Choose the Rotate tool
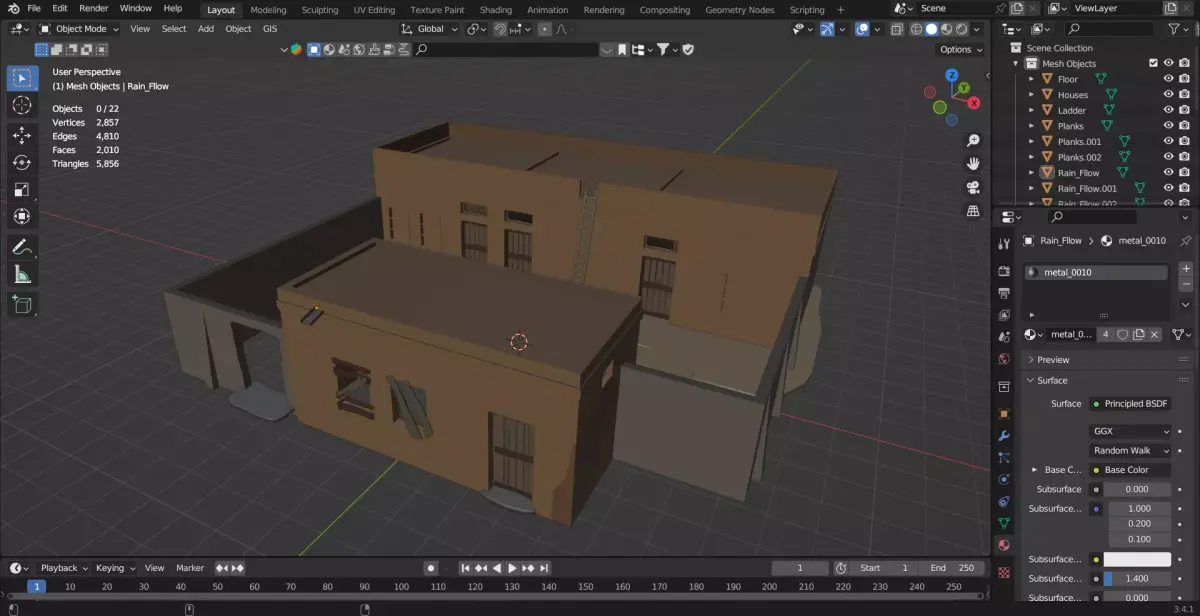1200x616 pixels. pos(22,162)
